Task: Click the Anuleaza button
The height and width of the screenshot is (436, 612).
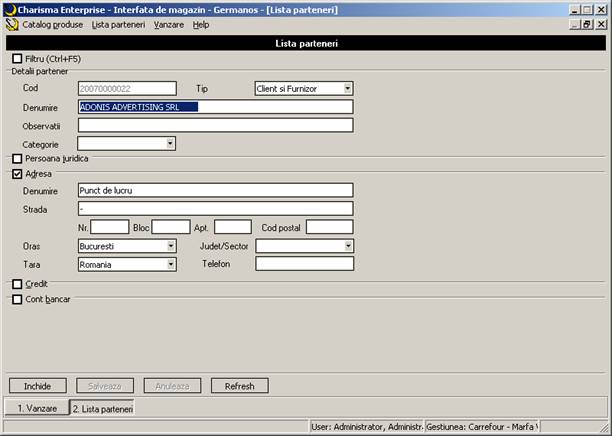Action: tap(172, 386)
